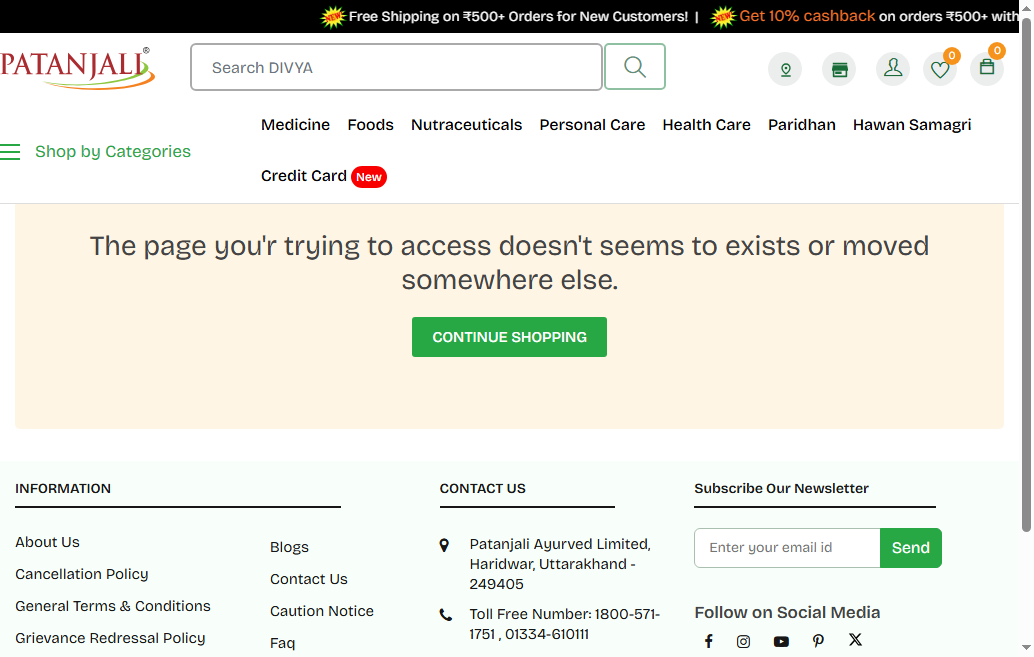Open the shopping cart bag icon
1034x657 pixels.
pos(987,69)
